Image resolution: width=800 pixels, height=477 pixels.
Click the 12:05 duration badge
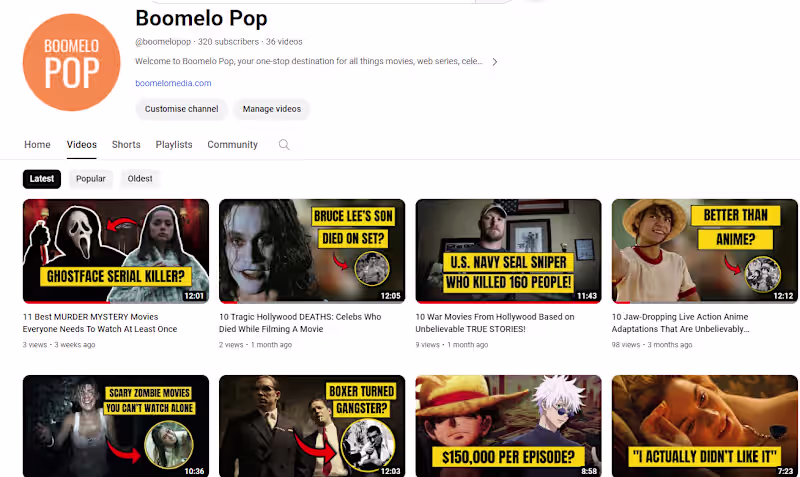[x=390, y=296]
